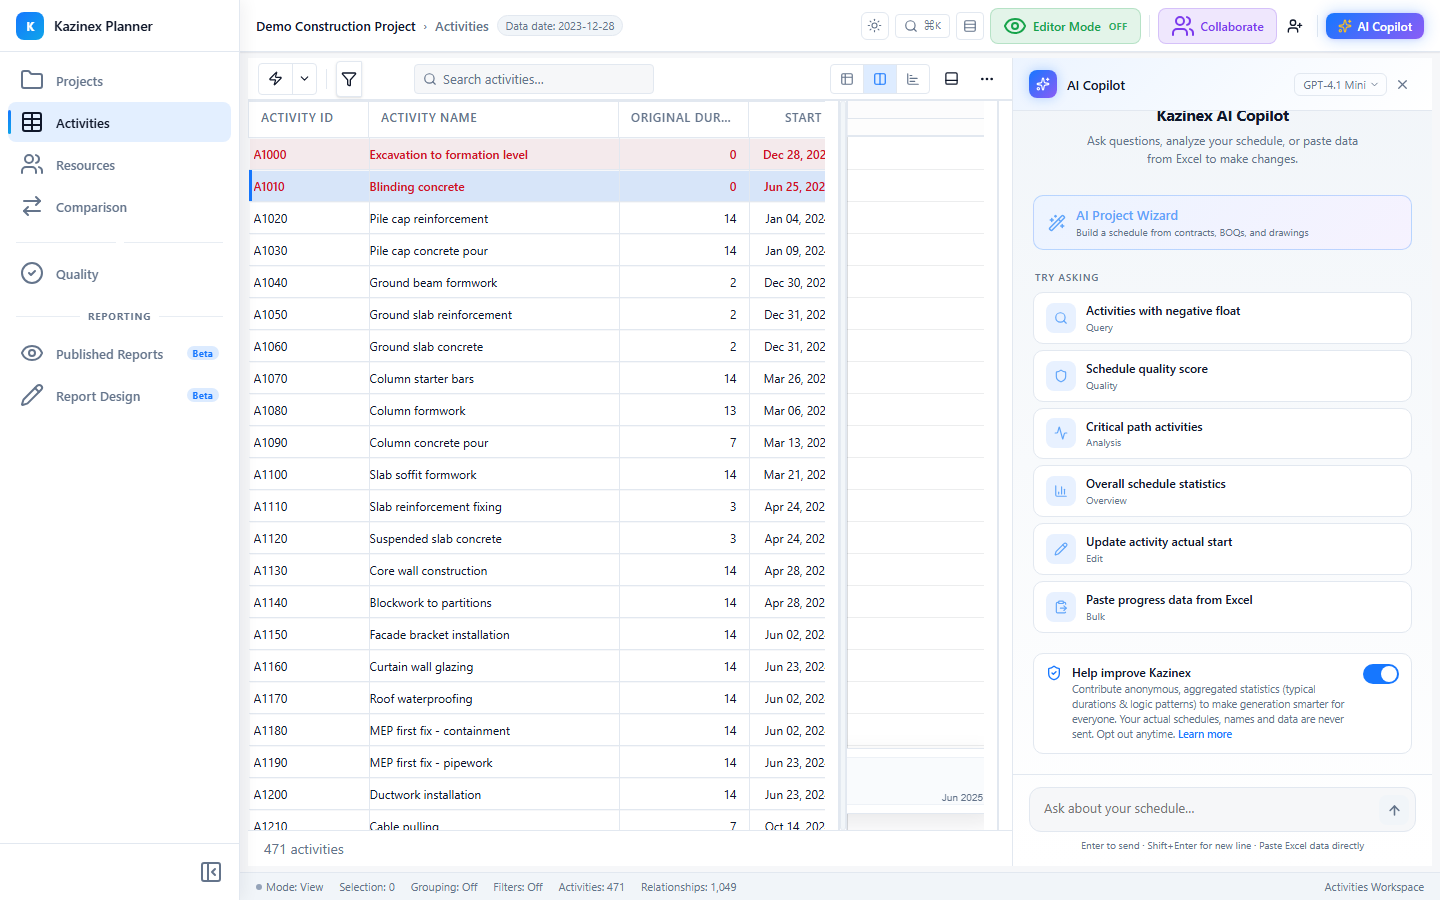
Task: Select activity 'Blinding concrete'
Action: tap(417, 187)
